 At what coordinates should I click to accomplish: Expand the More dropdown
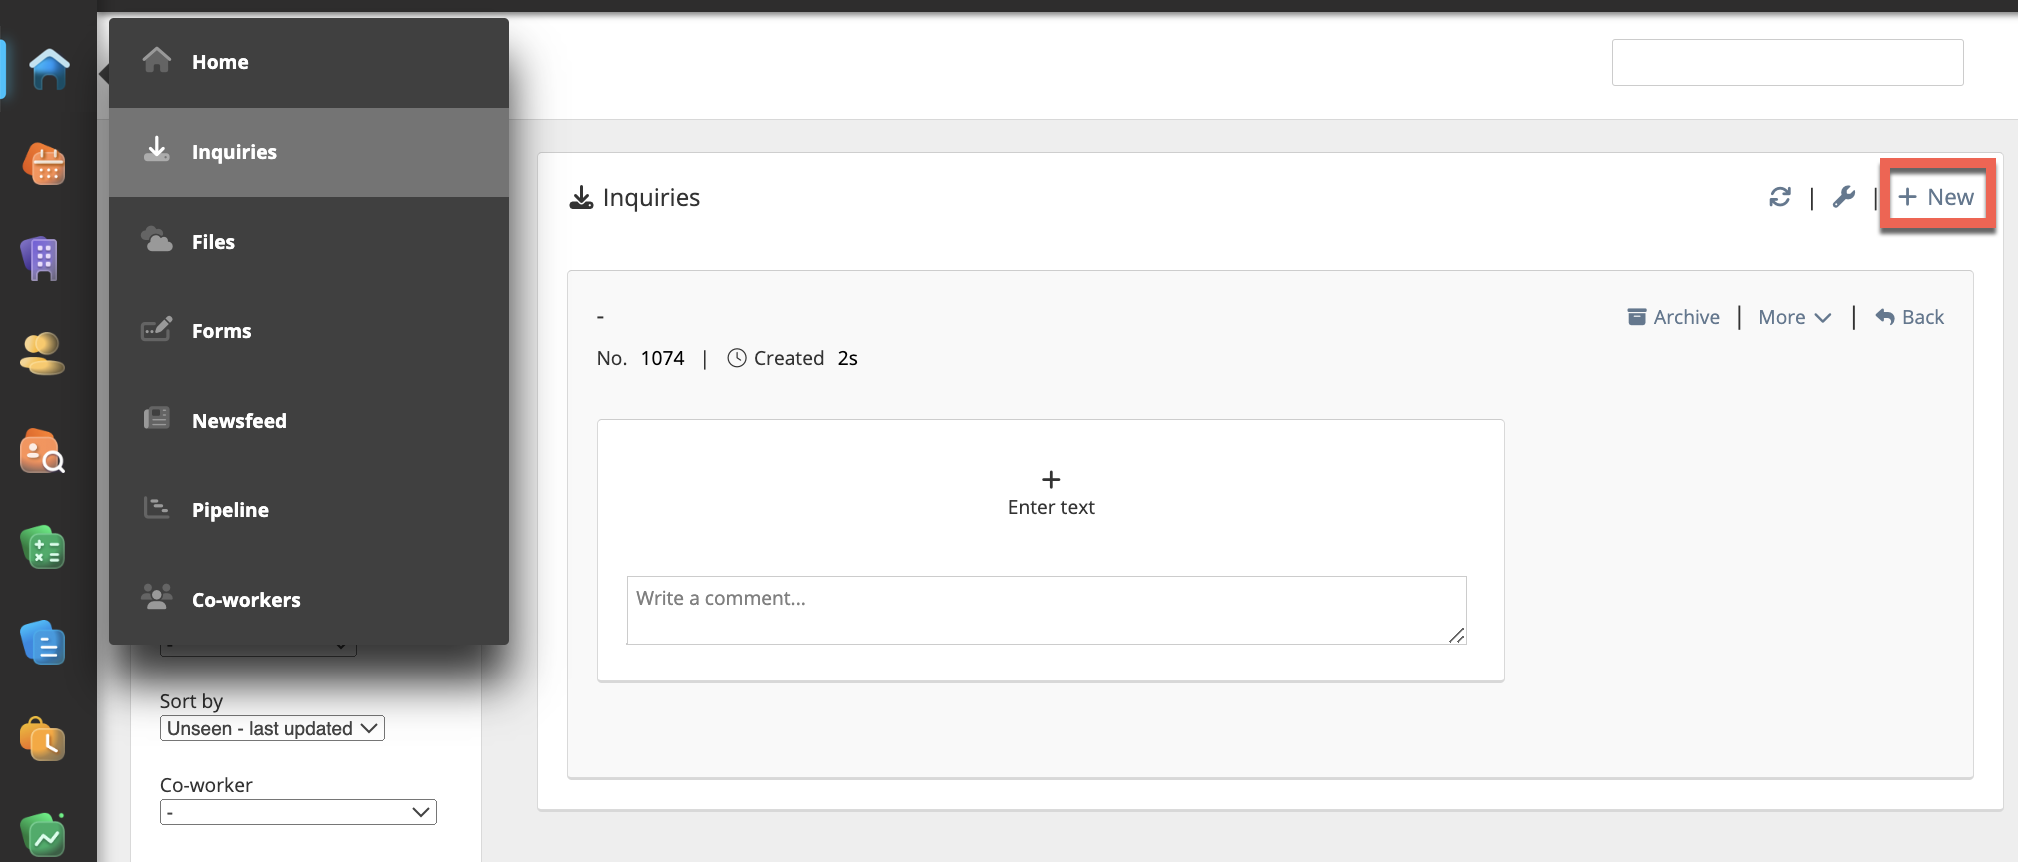coord(1794,317)
